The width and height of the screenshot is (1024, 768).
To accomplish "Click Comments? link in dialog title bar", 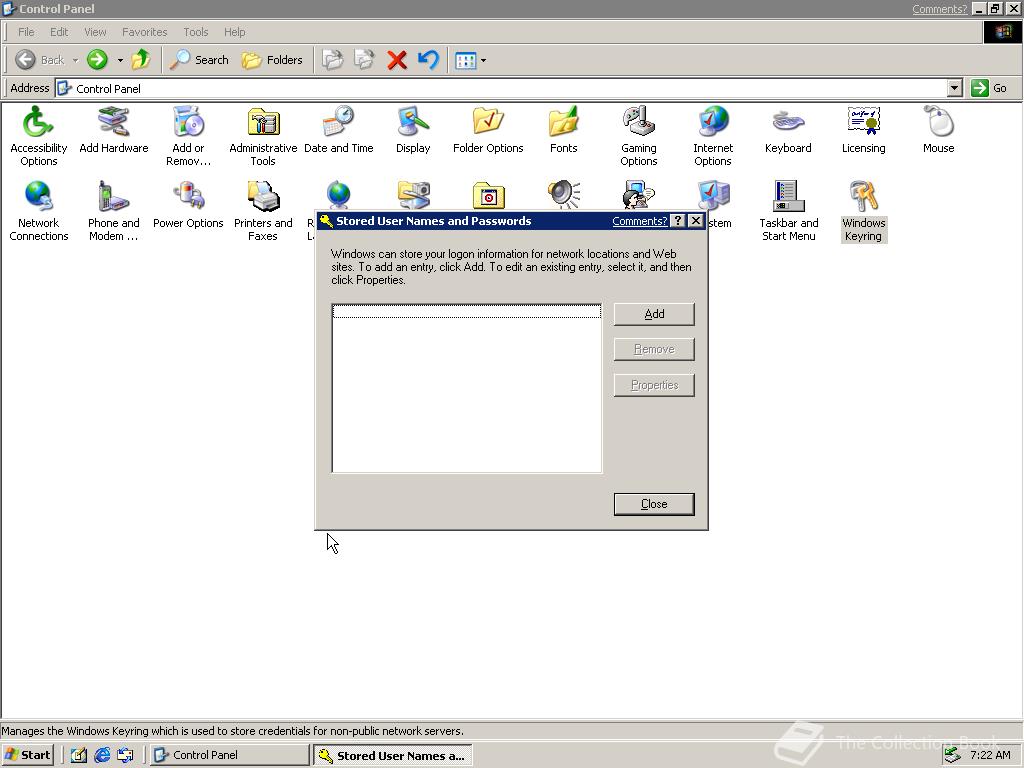I will coord(639,221).
